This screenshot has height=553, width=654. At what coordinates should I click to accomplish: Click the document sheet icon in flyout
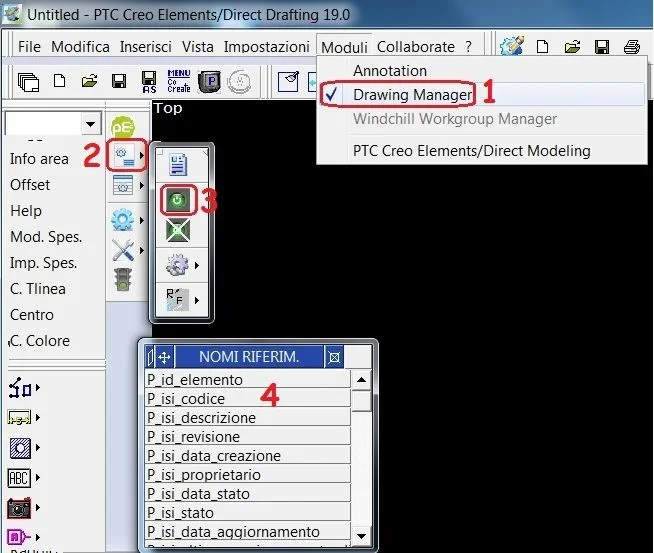click(179, 165)
